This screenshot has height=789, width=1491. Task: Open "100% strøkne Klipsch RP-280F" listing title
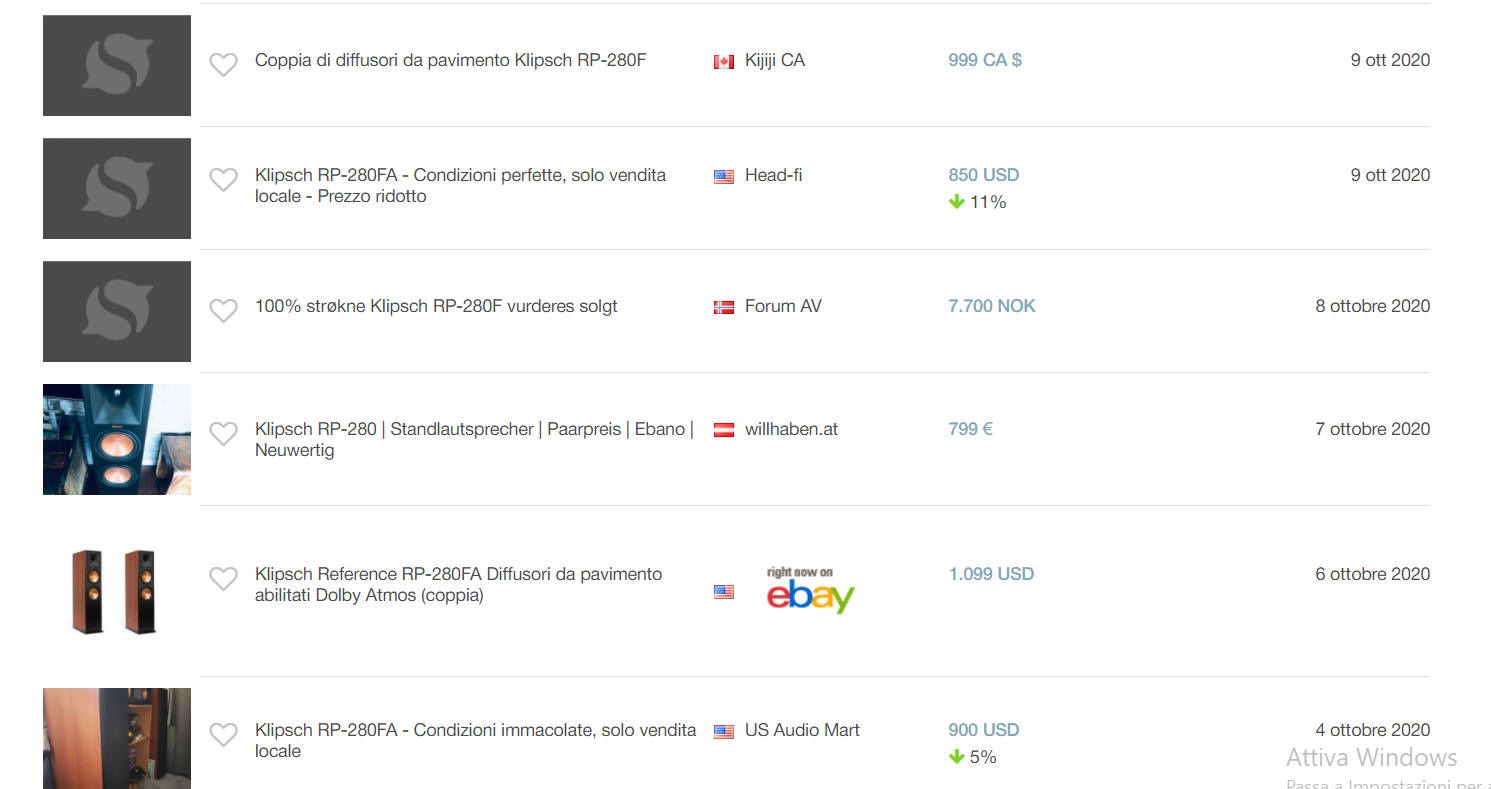click(436, 306)
